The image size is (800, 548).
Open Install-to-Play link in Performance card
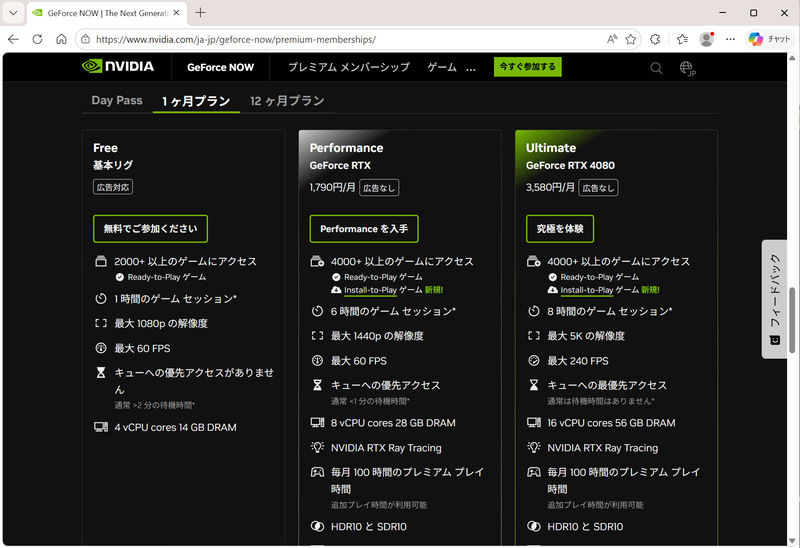coord(370,290)
